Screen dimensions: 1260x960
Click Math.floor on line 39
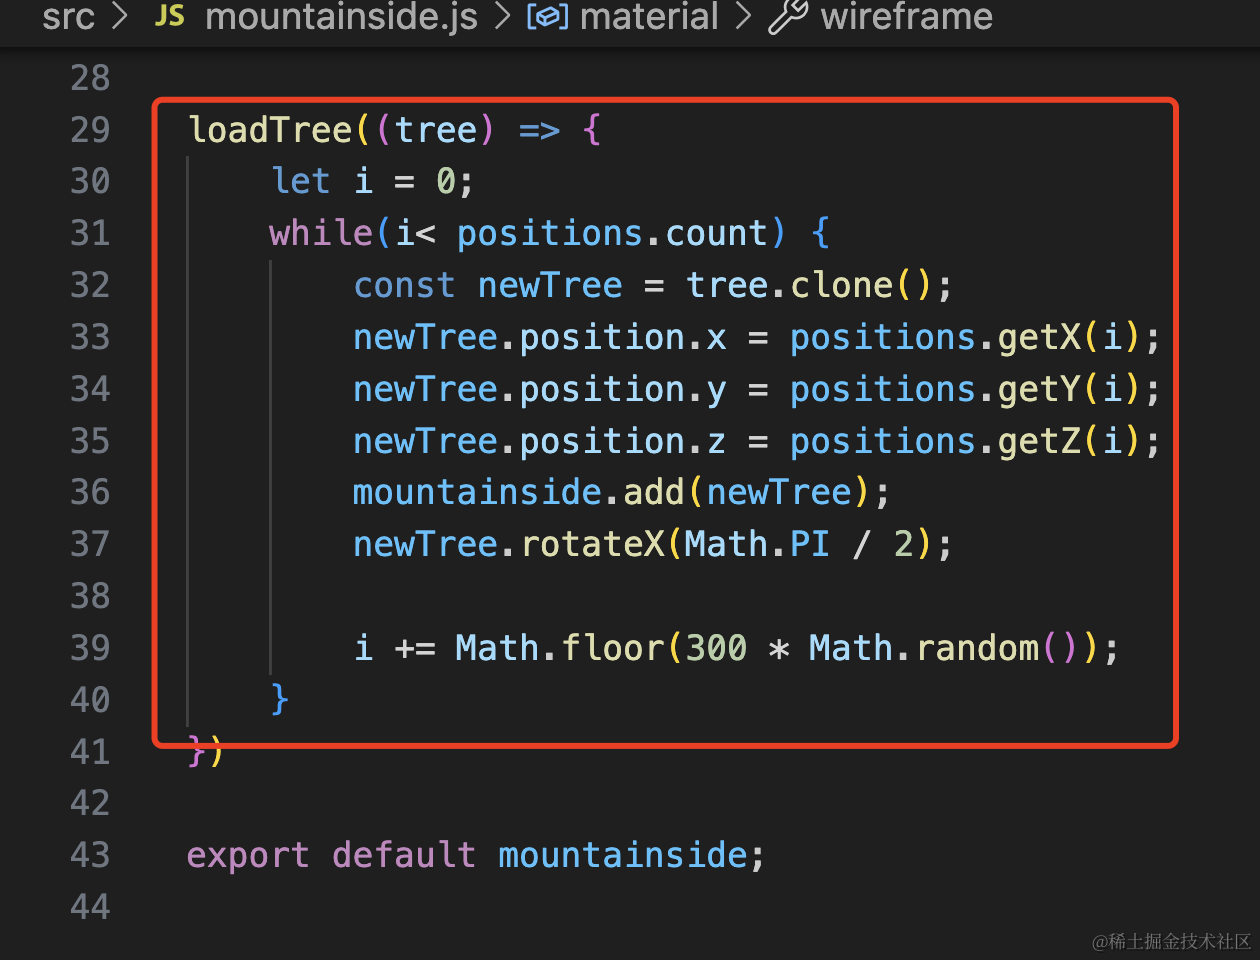click(560, 648)
